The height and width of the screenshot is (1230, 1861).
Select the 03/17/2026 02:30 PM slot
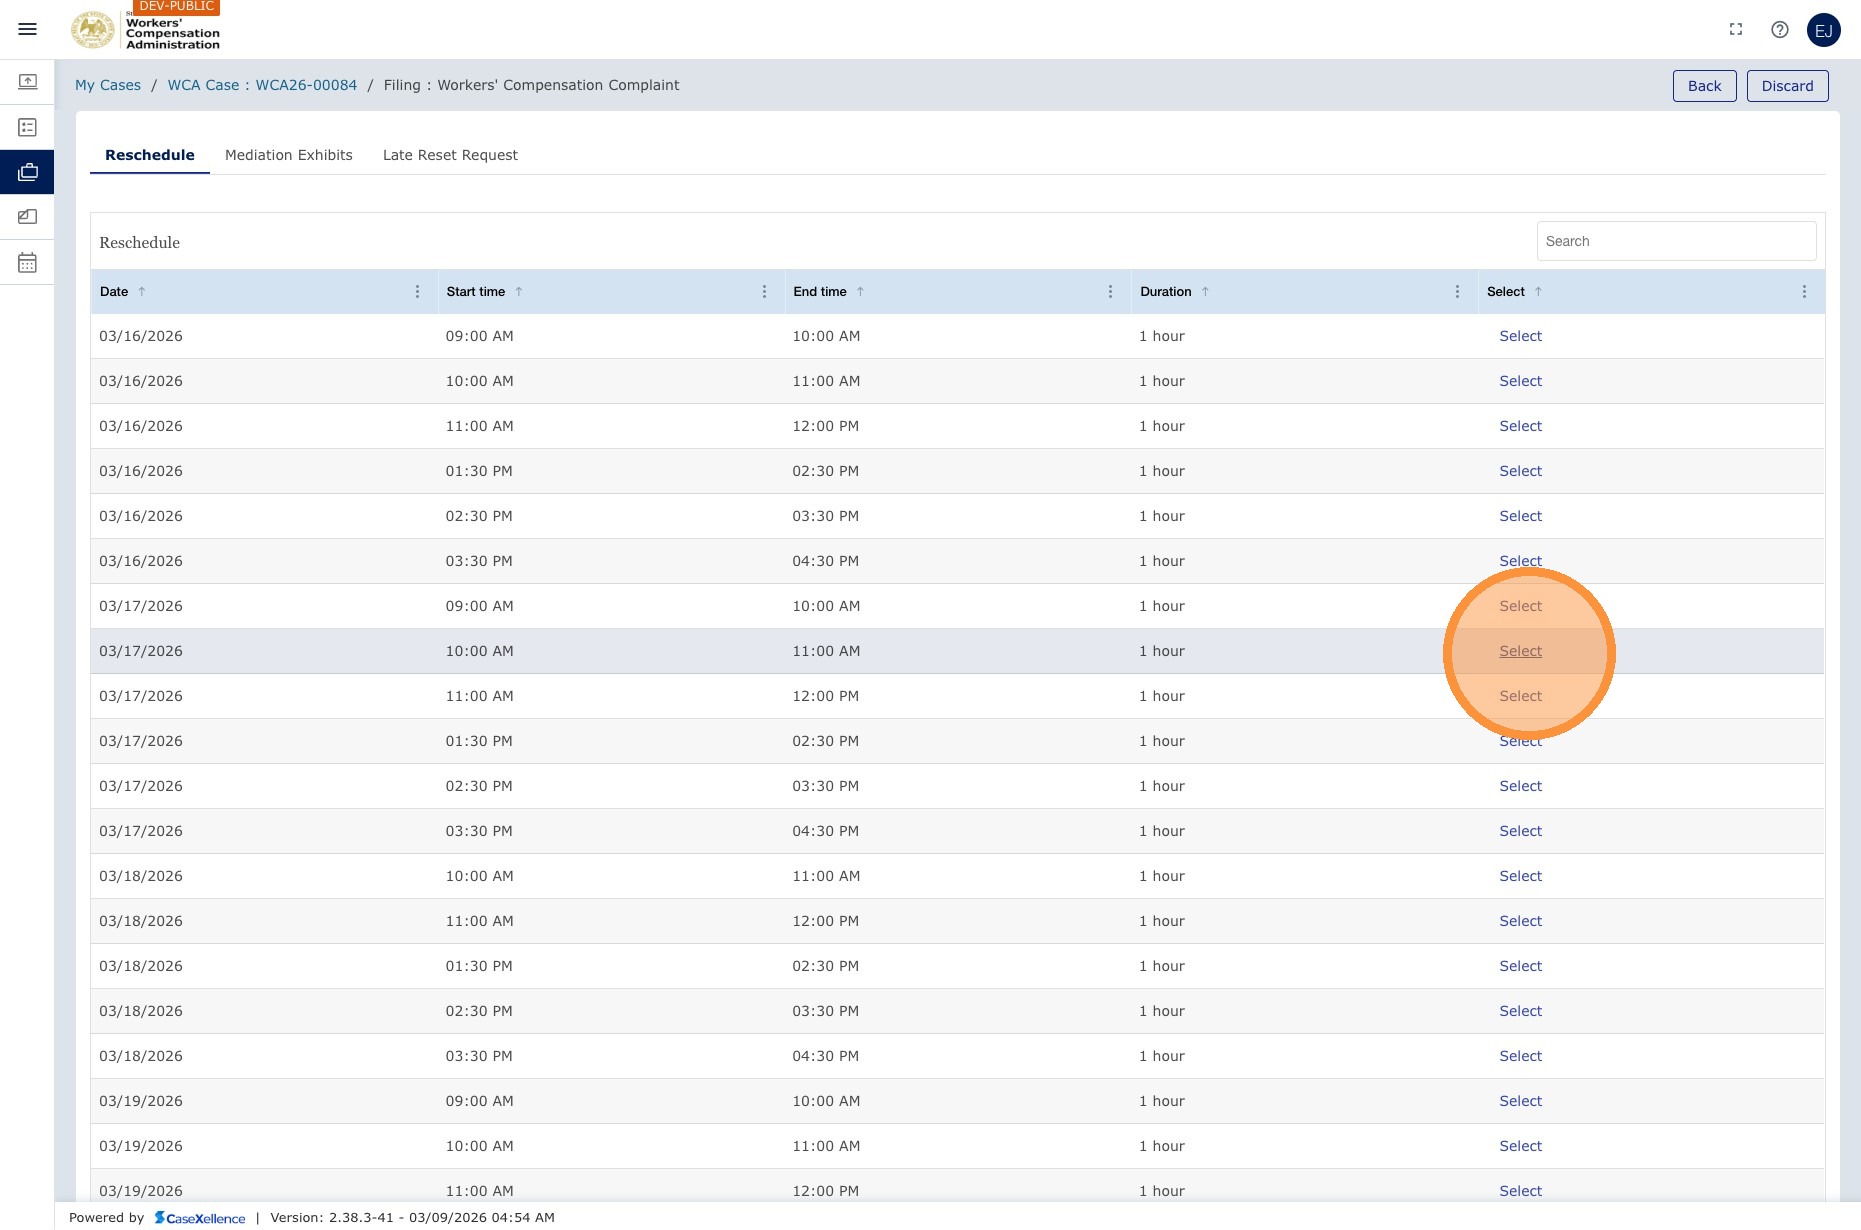point(1521,786)
